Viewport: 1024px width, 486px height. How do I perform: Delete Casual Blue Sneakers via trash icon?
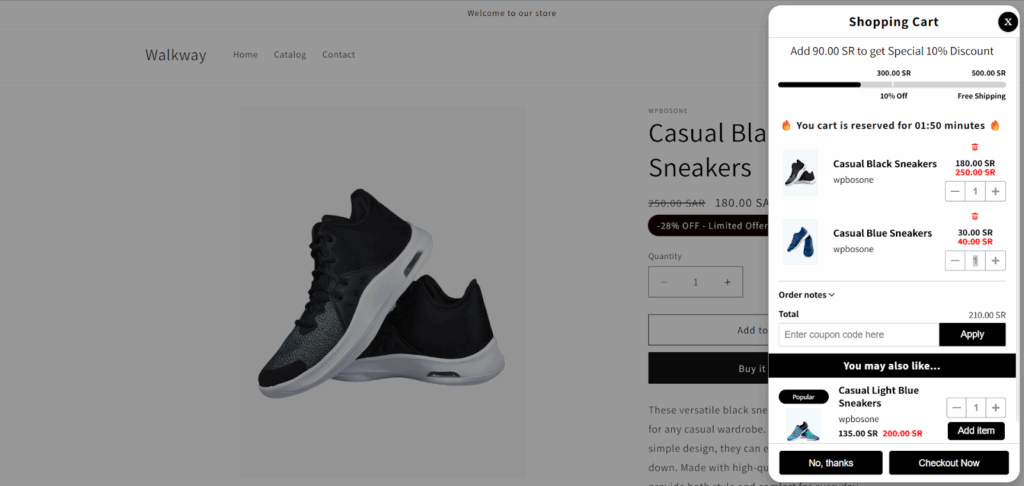tap(975, 216)
